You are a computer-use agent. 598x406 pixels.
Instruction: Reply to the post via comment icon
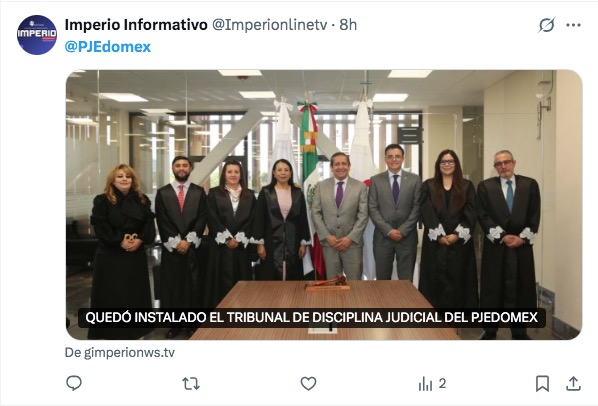tap(74, 383)
